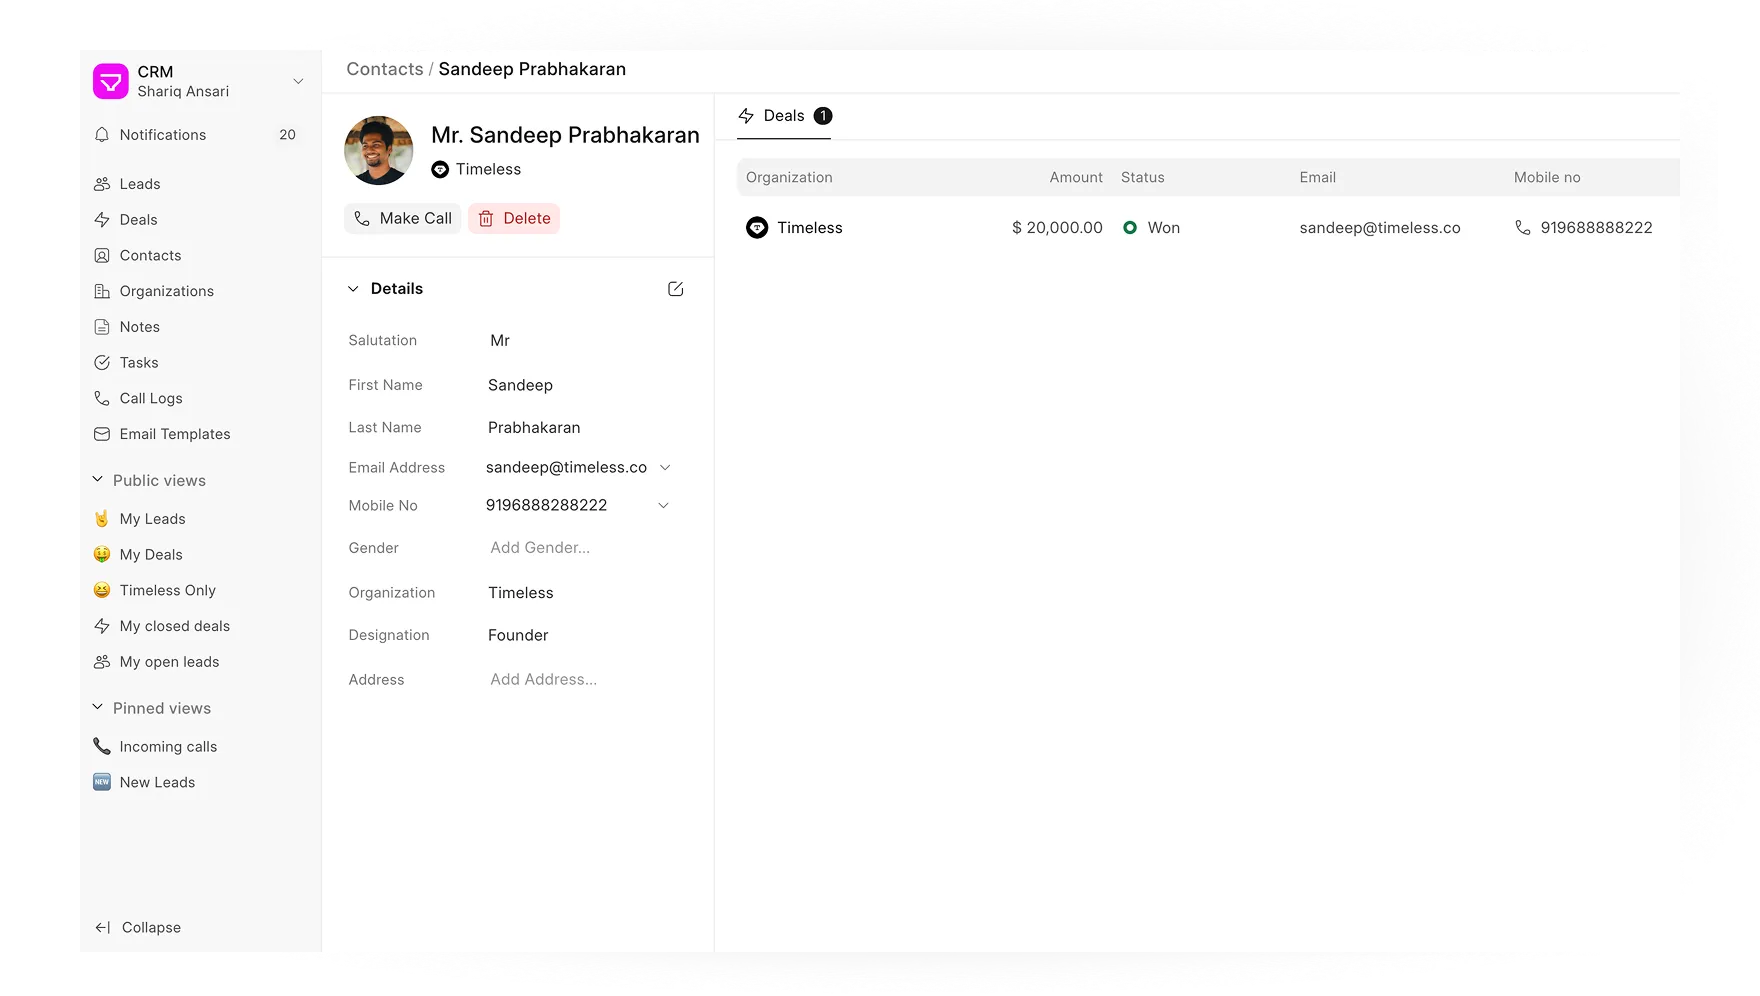Click the edit details pencil icon
Screen dimensions: 1760x996
click(x=675, y=289)
